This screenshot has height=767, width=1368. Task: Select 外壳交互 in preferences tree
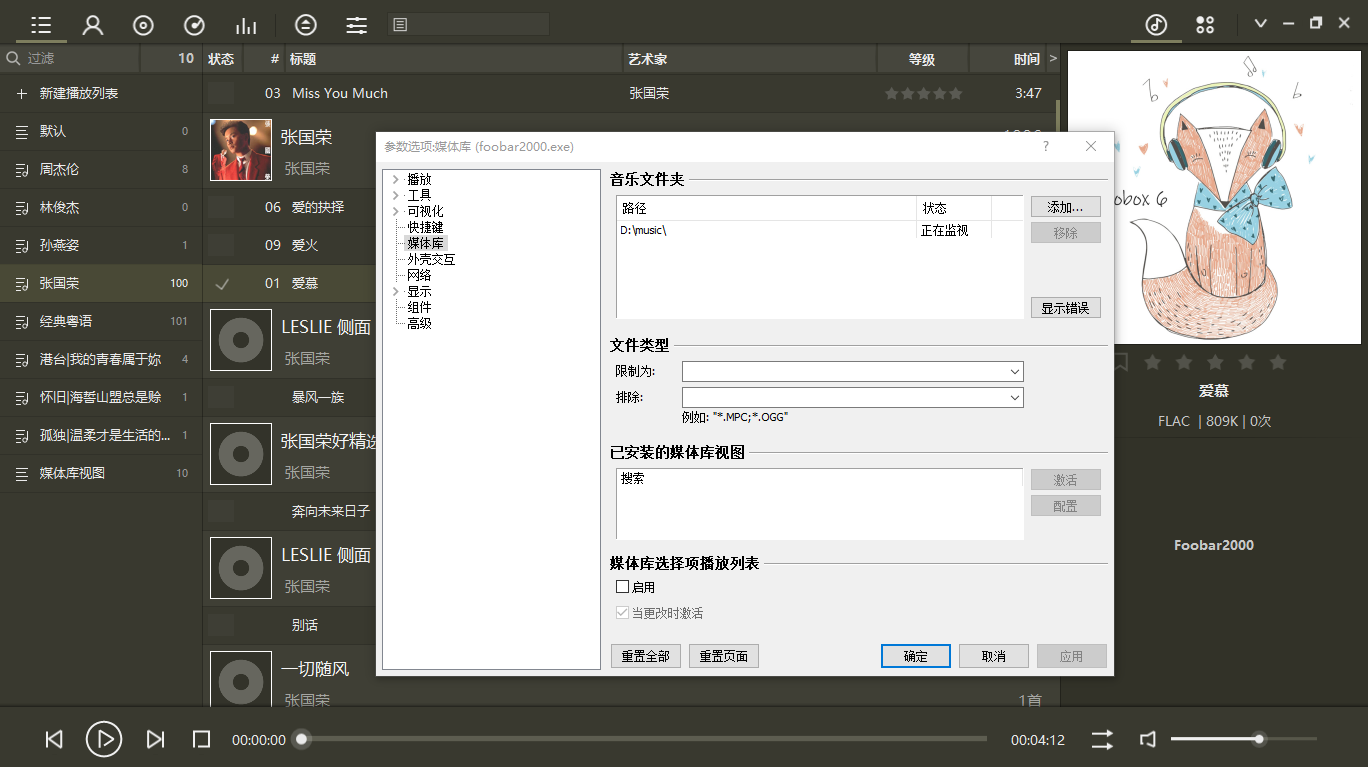431,259
